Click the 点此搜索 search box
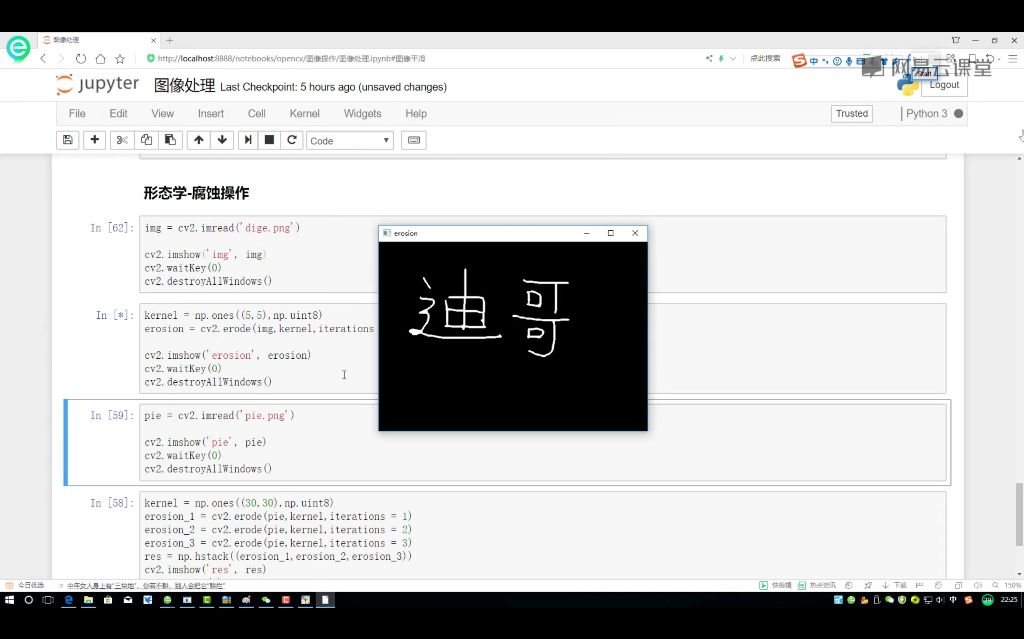 [765, 58]
